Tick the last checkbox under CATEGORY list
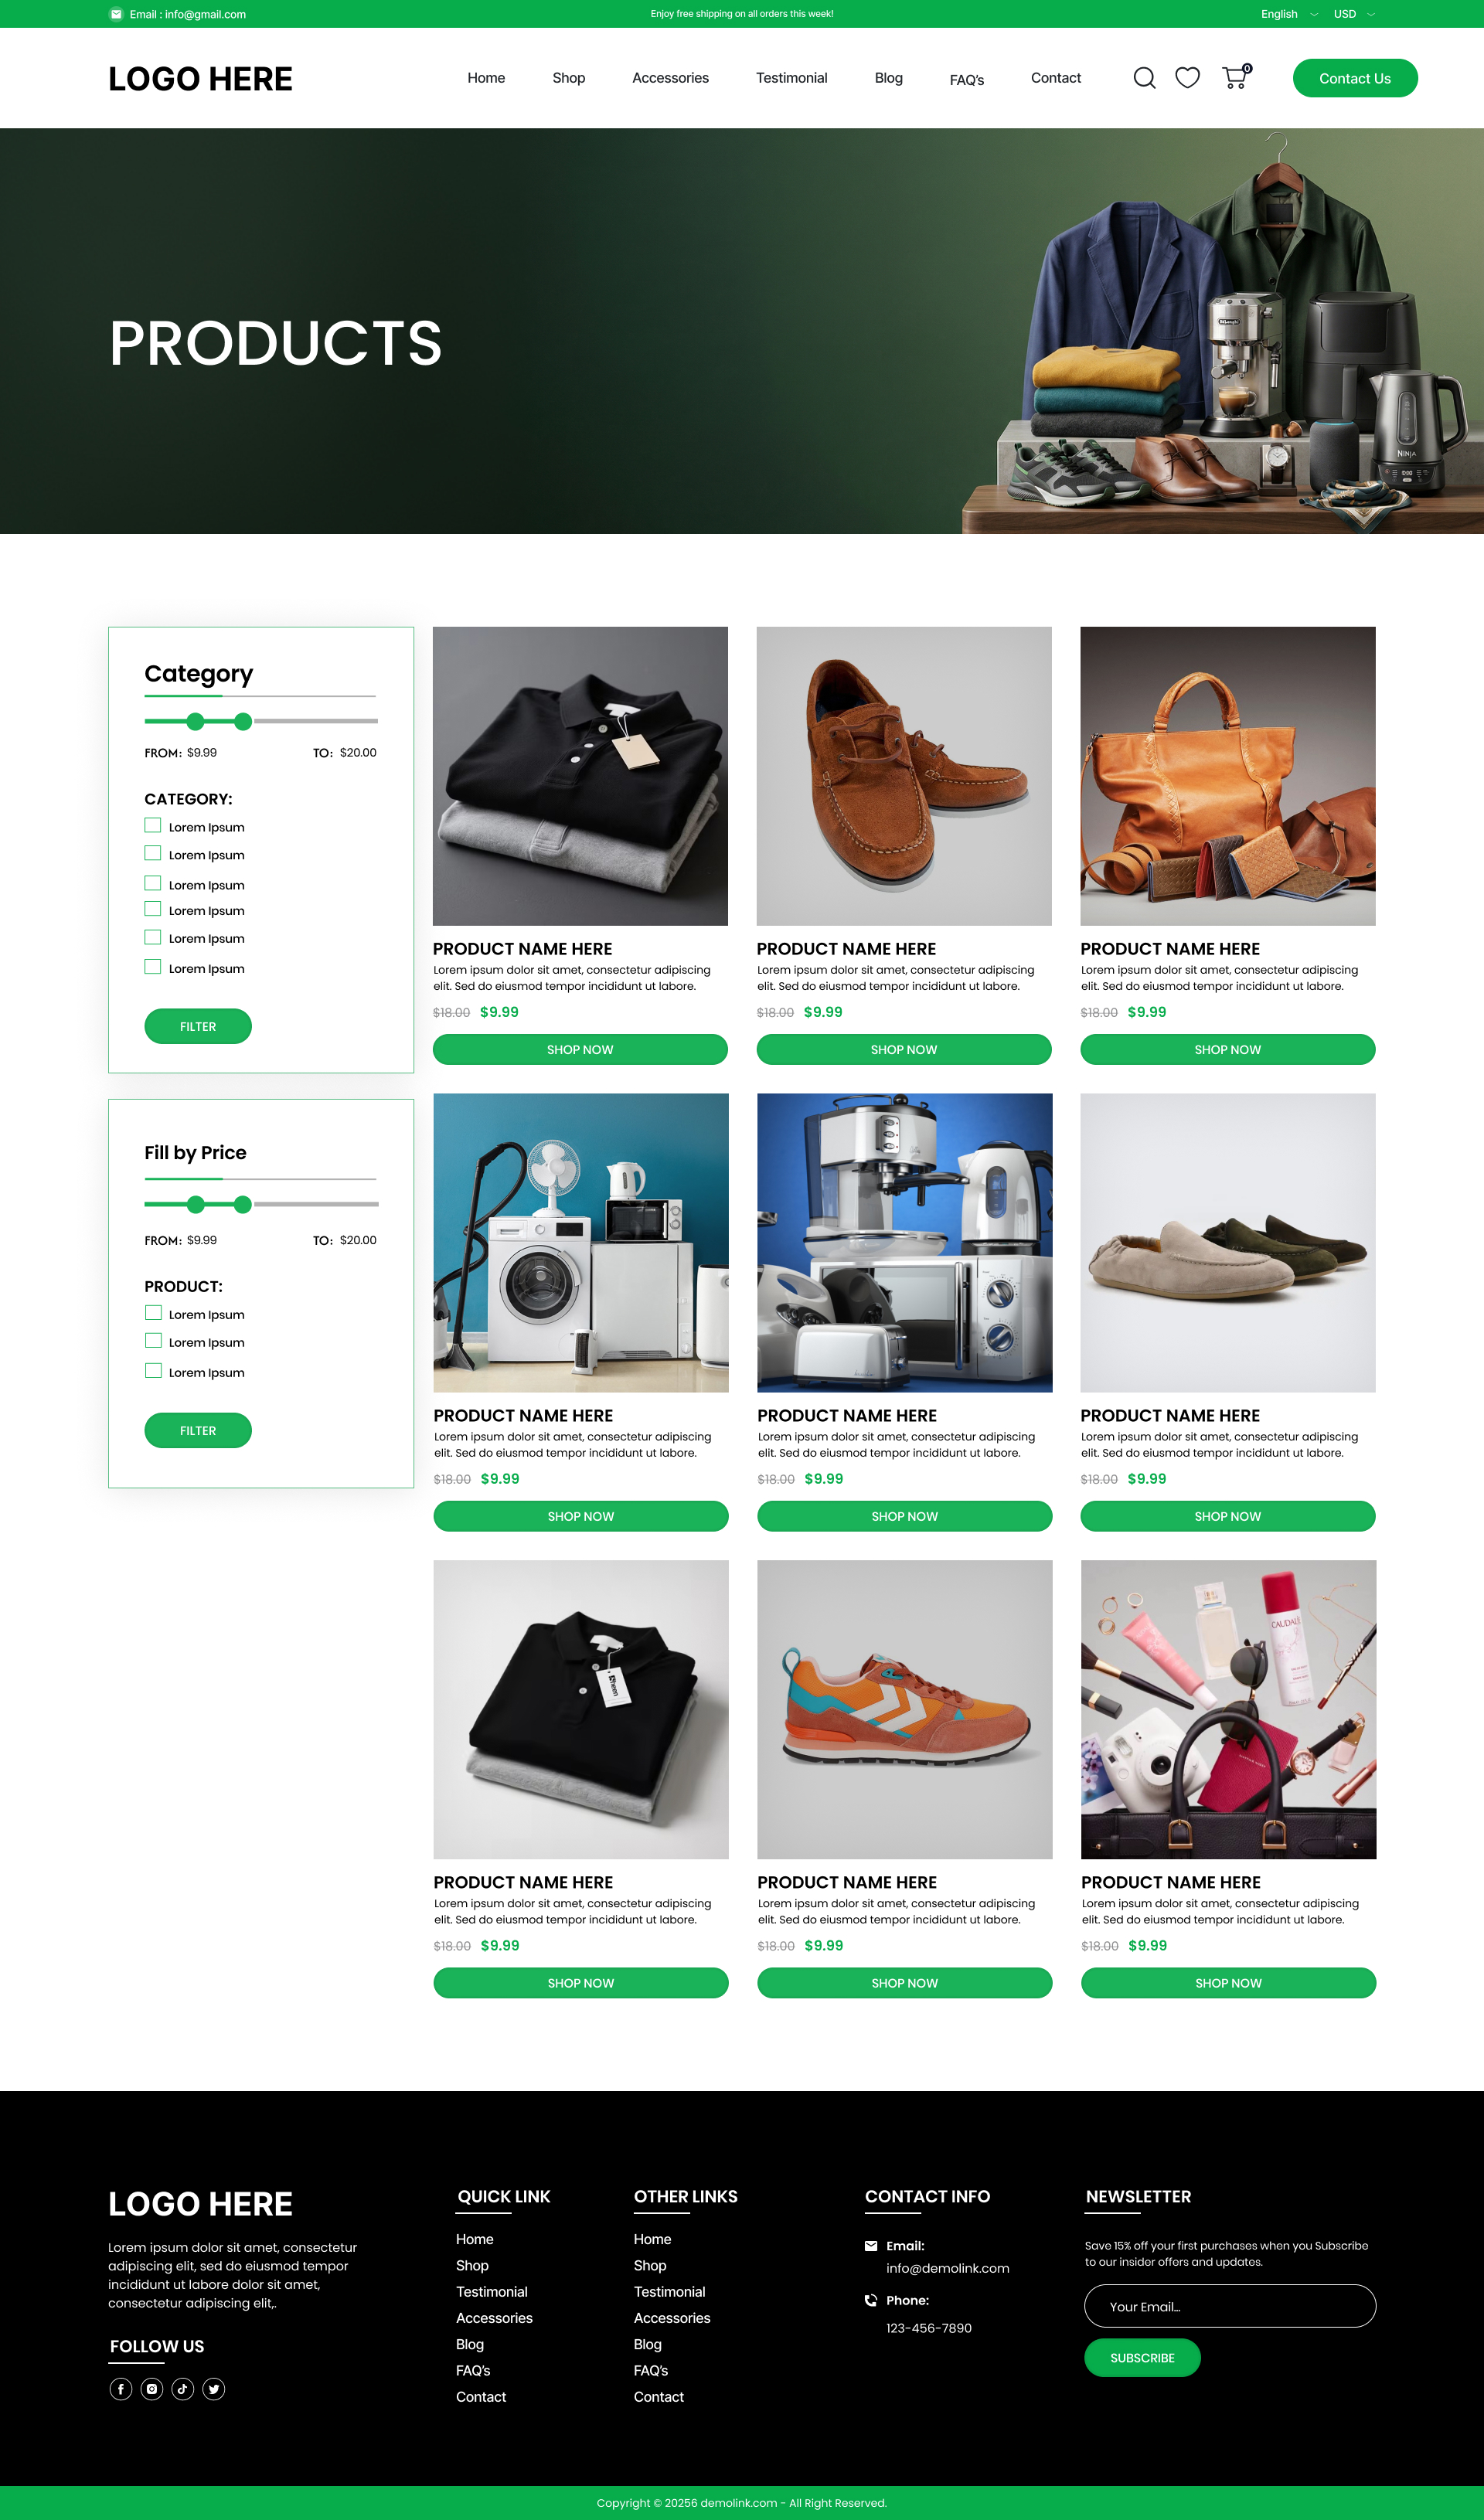The height and width of the screenshot is (2520, 1484). [x=153, y=966]
